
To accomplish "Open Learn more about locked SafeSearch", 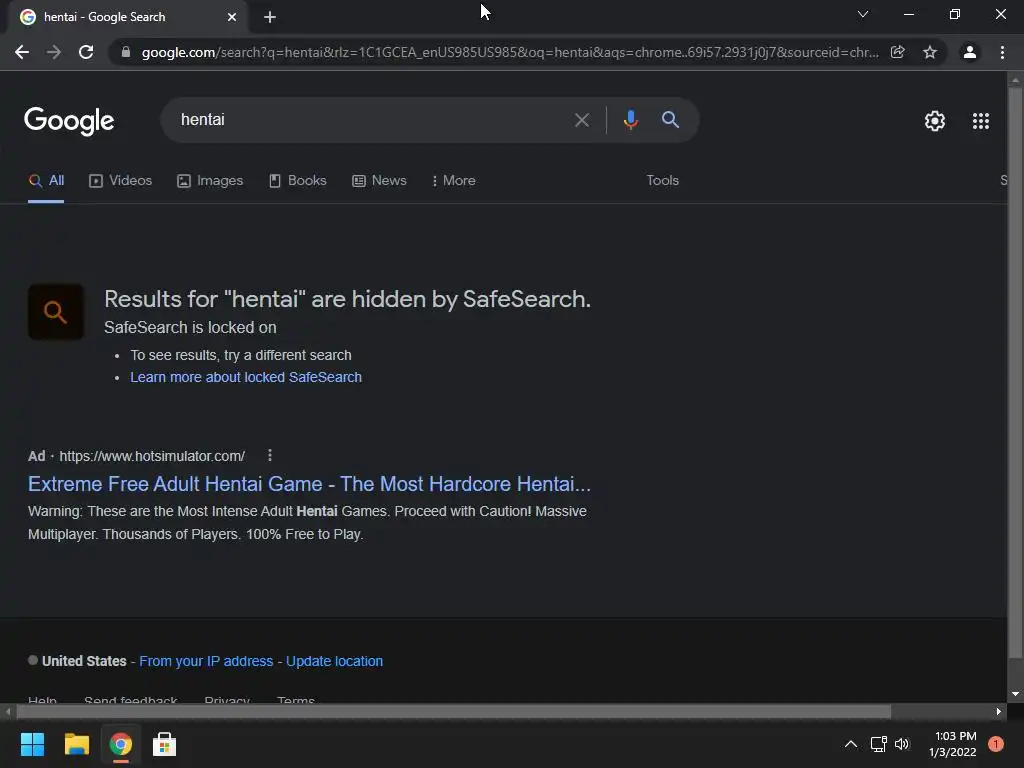I will (x=246, y=377).
